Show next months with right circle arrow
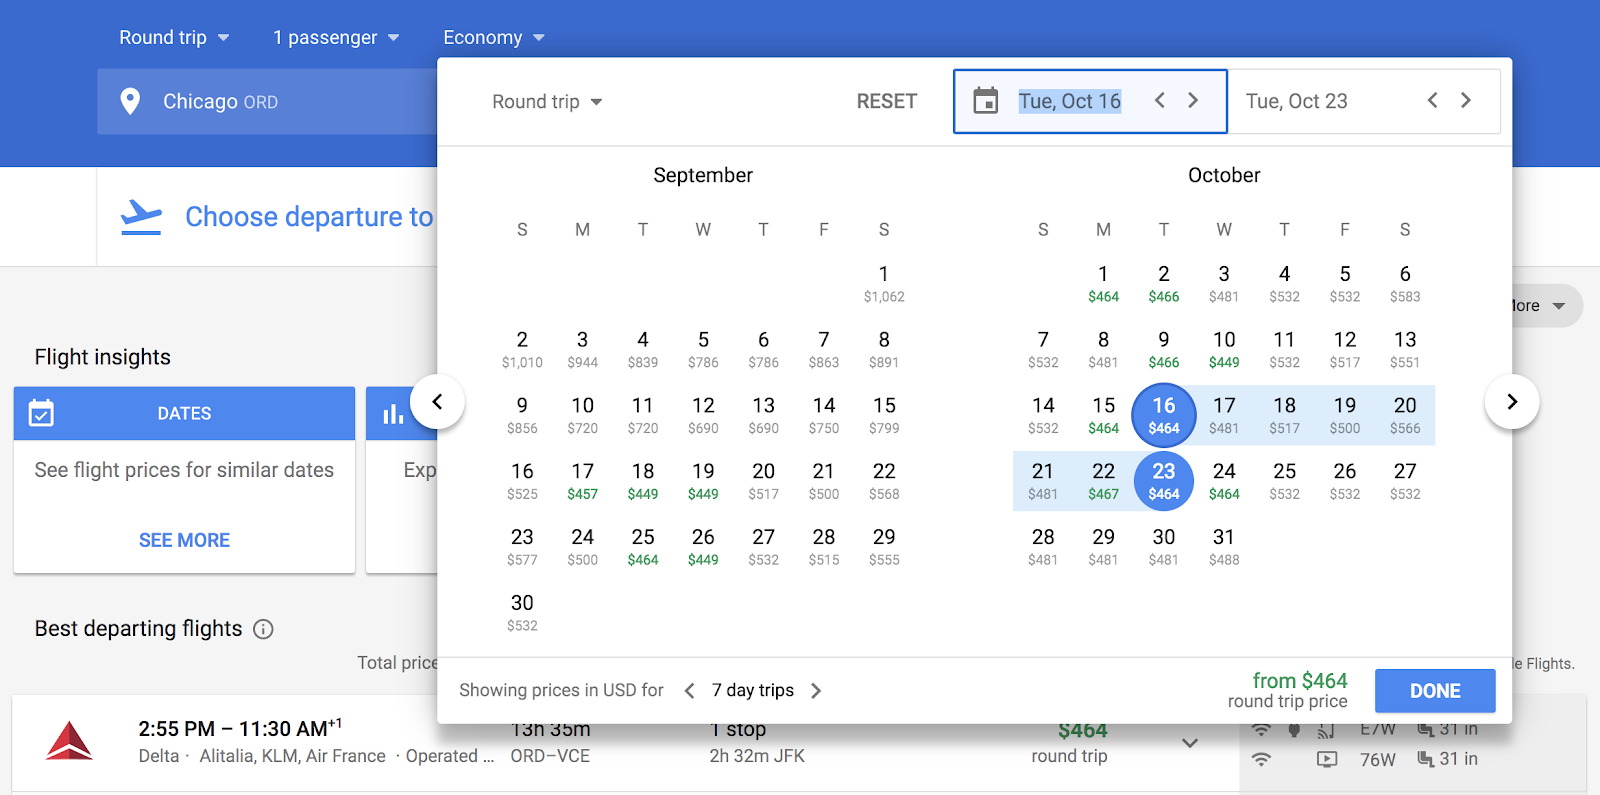The width and height of the screenshot is (1600, 795). [1512, 401]
